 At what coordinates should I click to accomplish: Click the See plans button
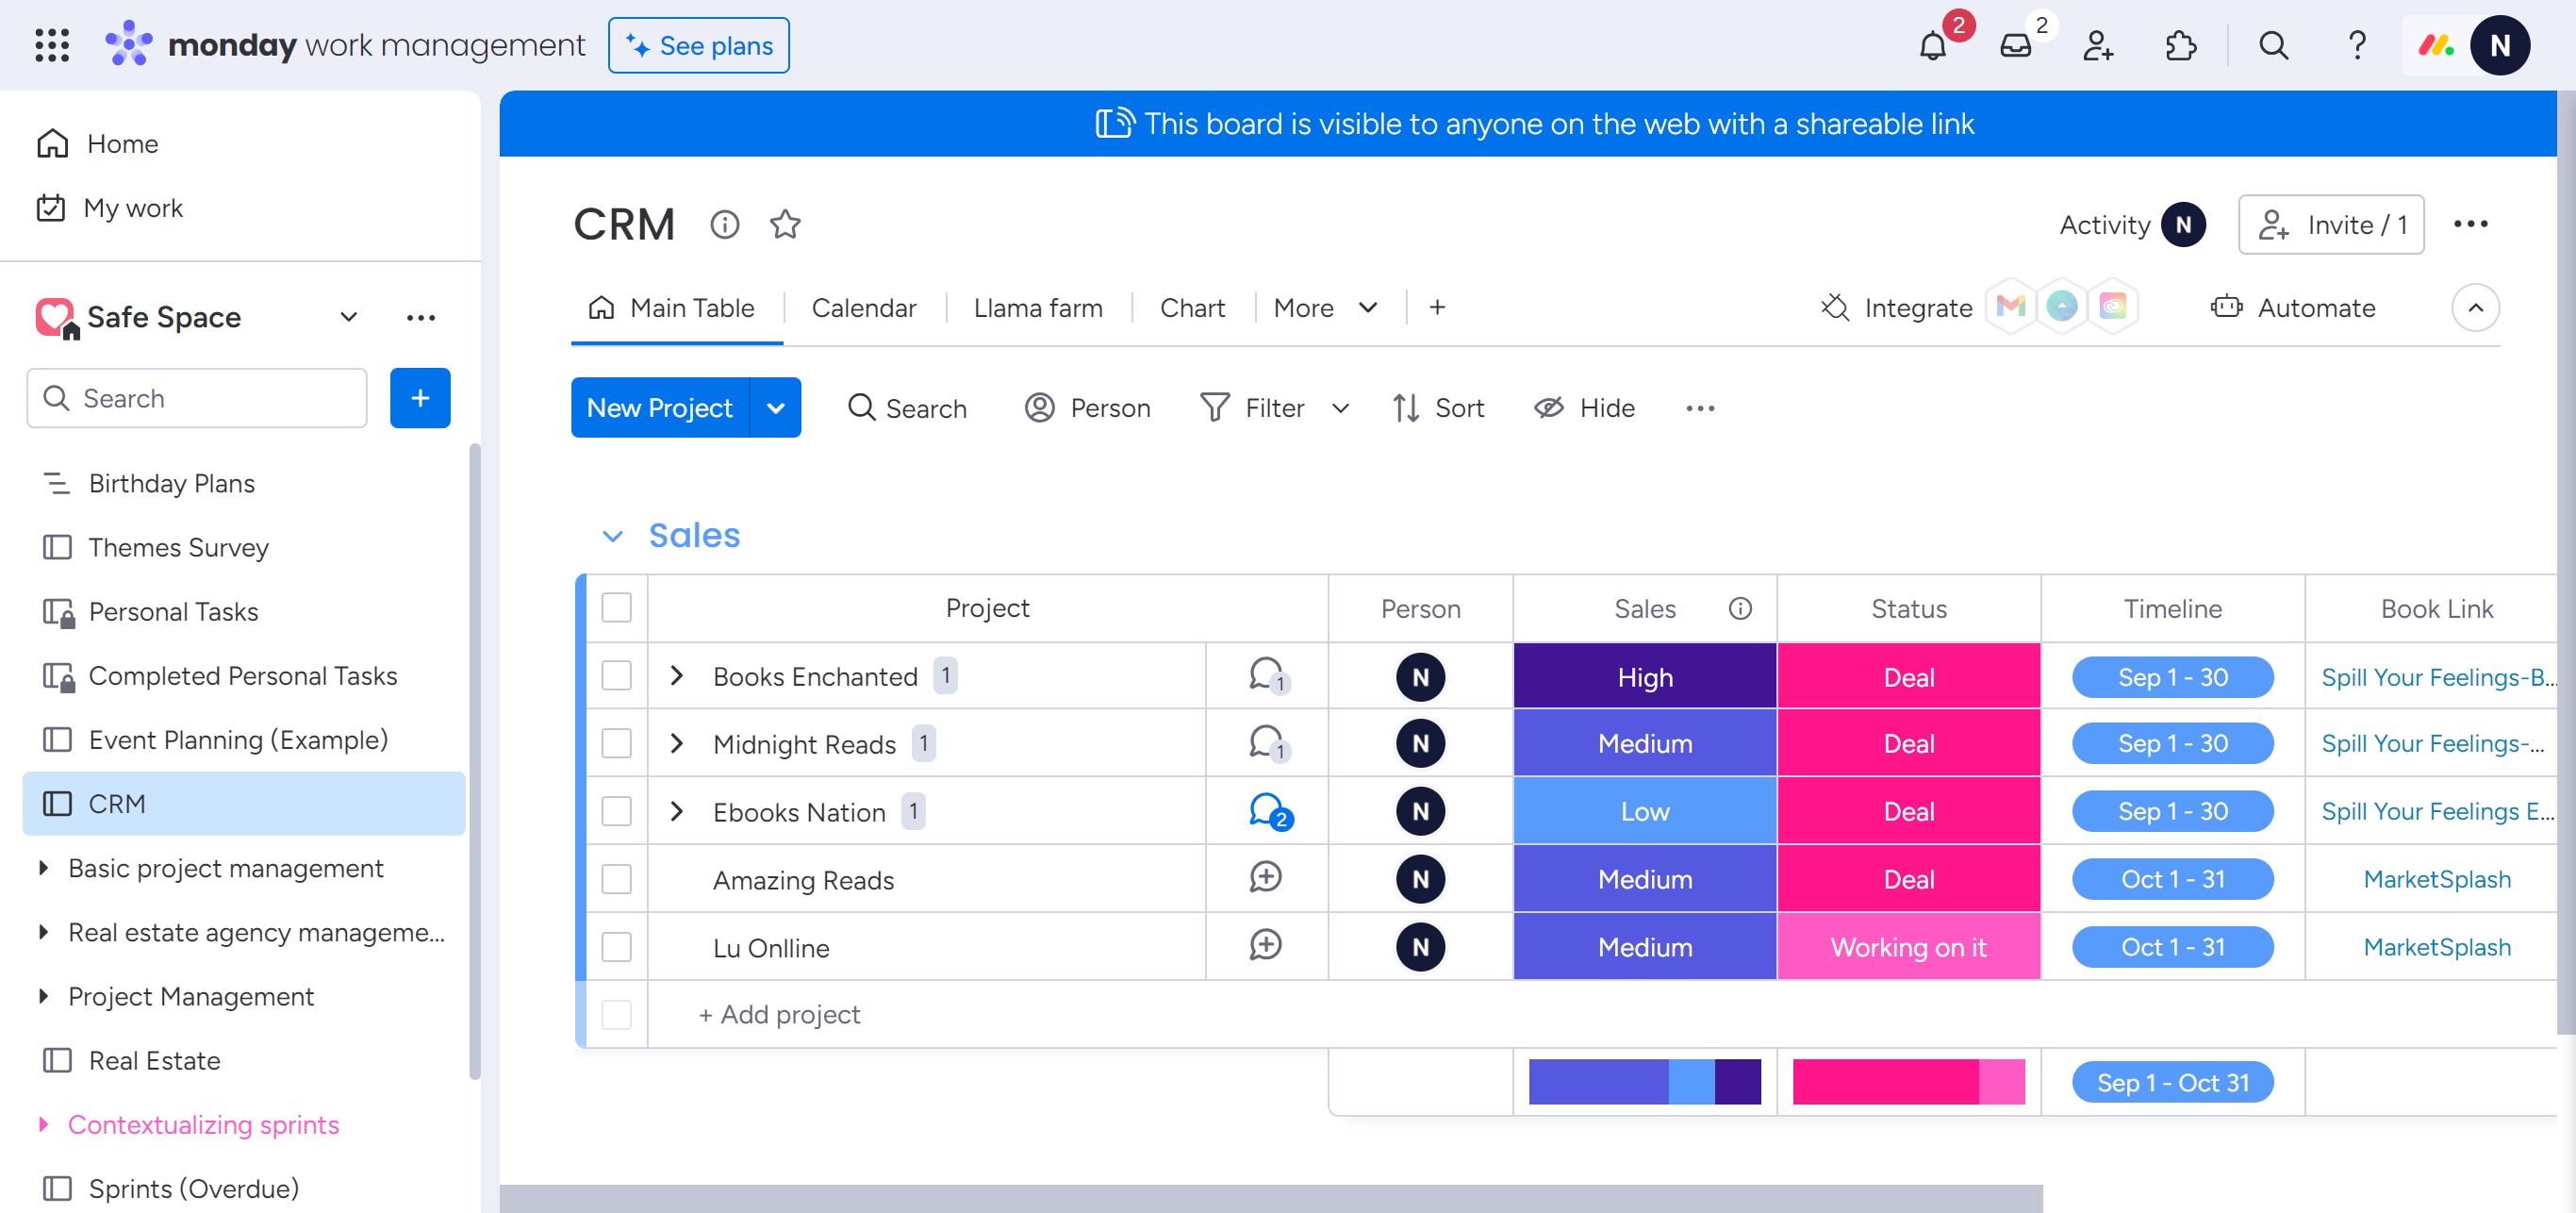(698, 46)
